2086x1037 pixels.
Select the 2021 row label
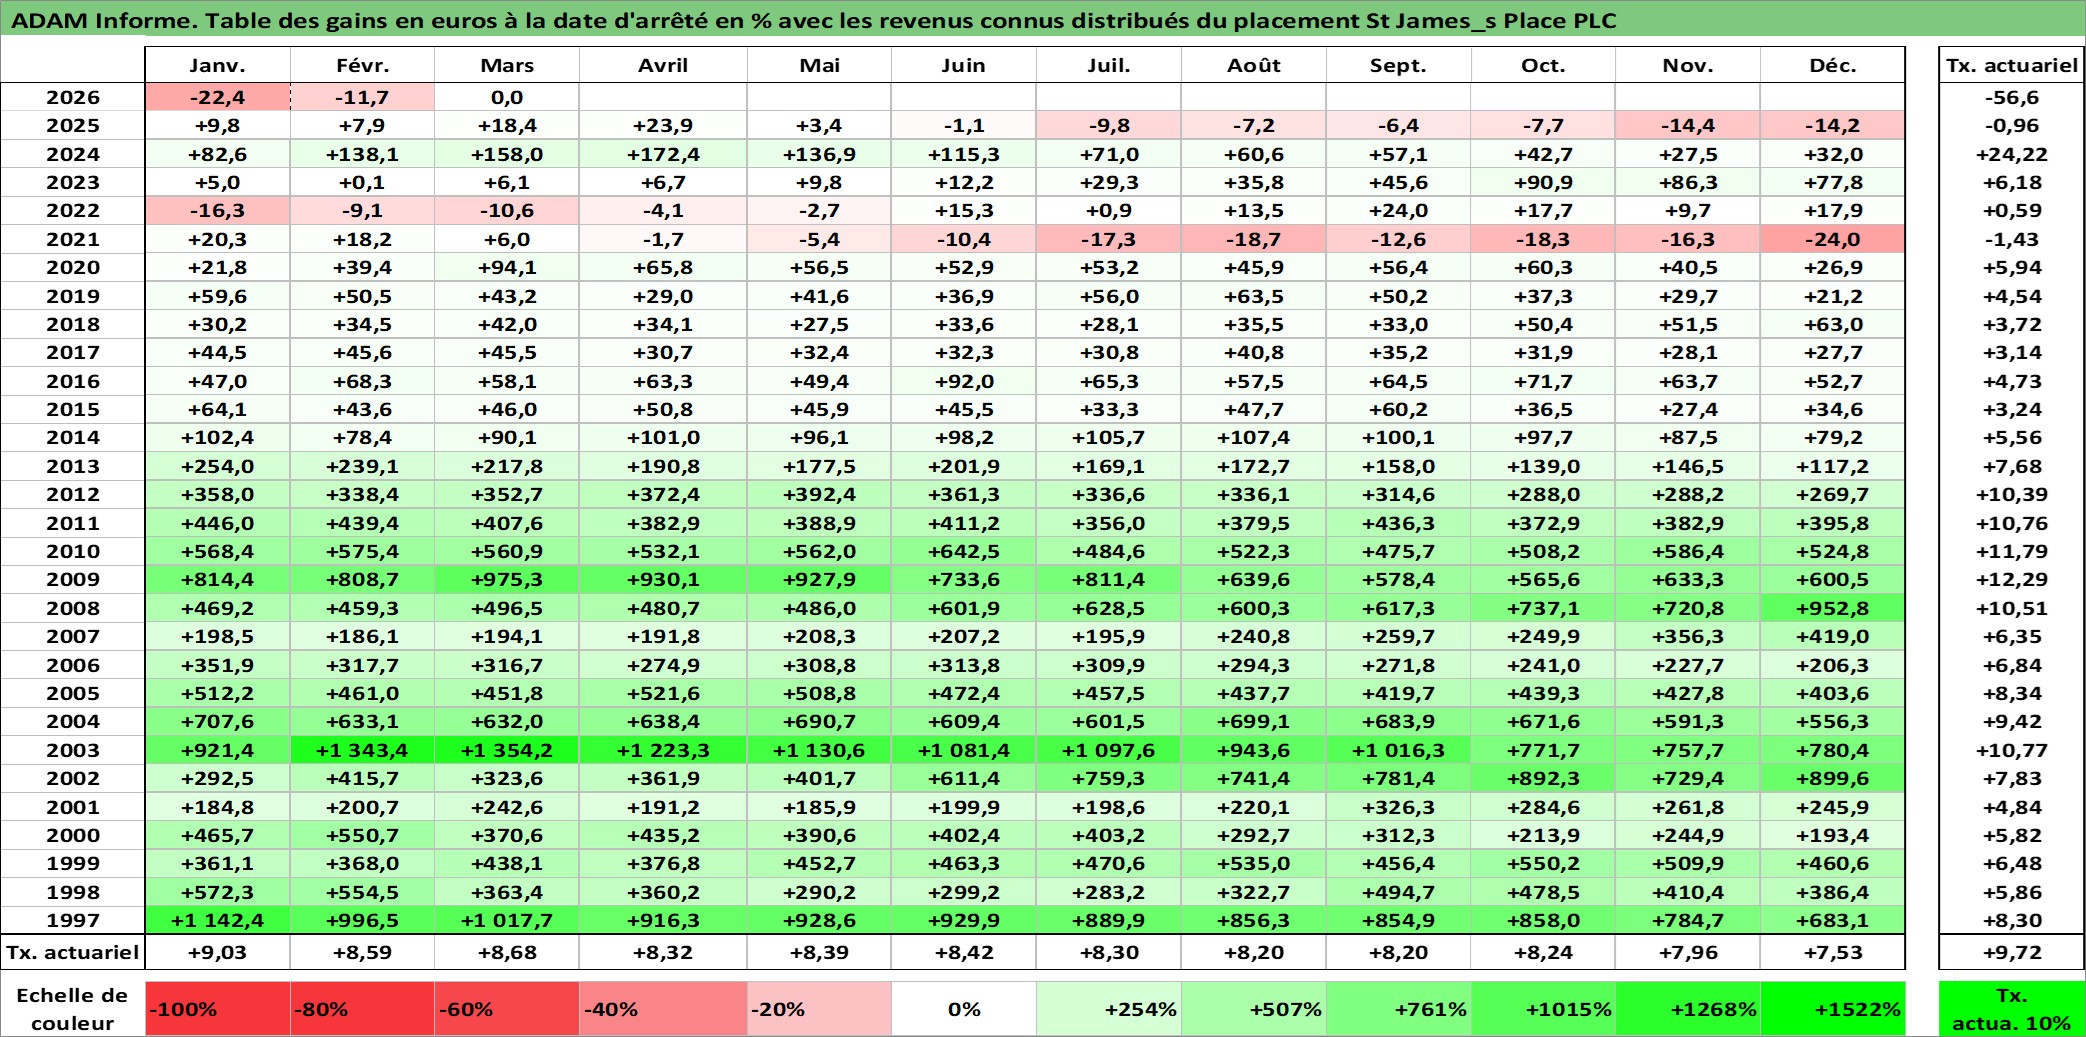pyautogui.click(x=73, y=239)
